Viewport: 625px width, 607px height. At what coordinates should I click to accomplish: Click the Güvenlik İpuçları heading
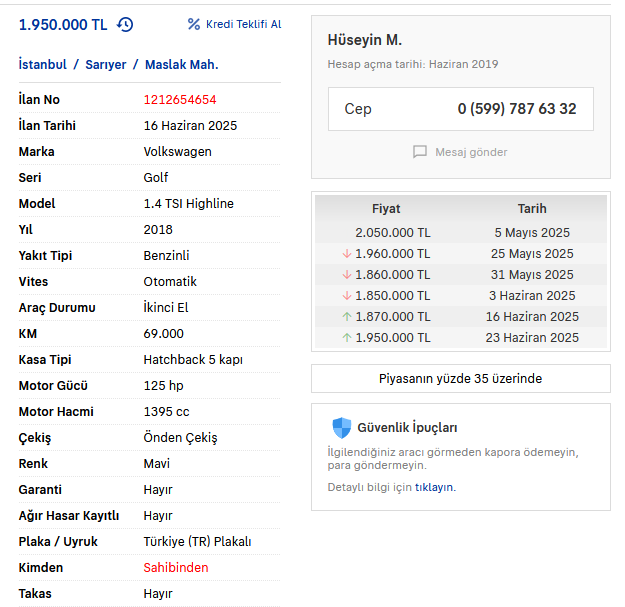point(407,428)
